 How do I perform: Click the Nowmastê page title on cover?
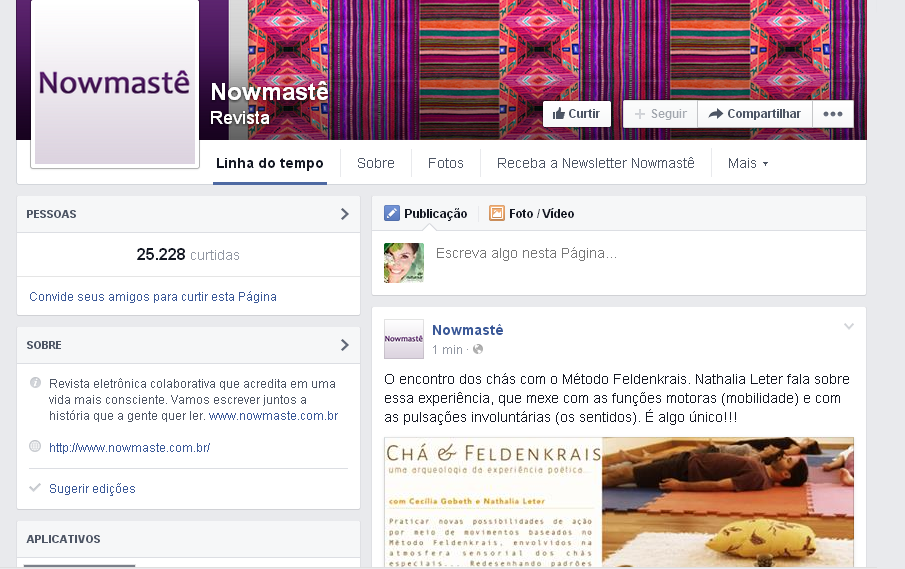(x=270, y=92)
